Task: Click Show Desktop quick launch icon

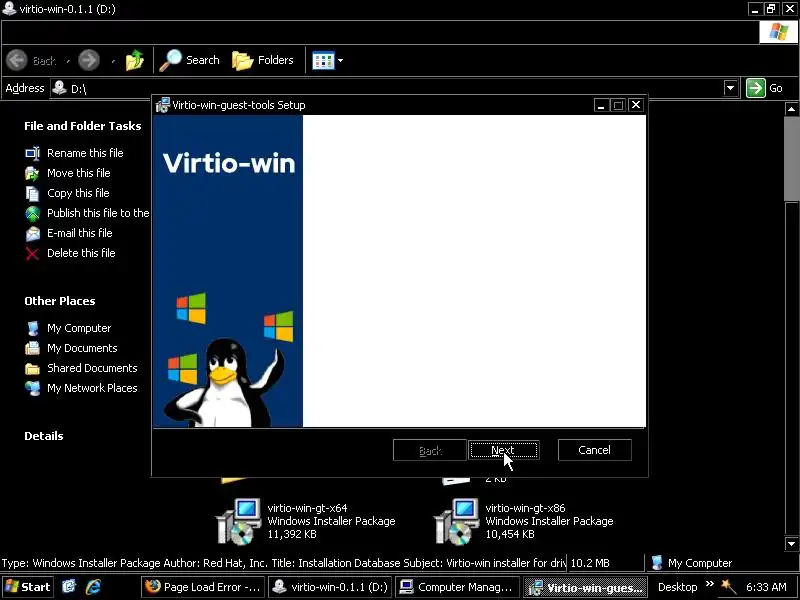Action: 69,587
